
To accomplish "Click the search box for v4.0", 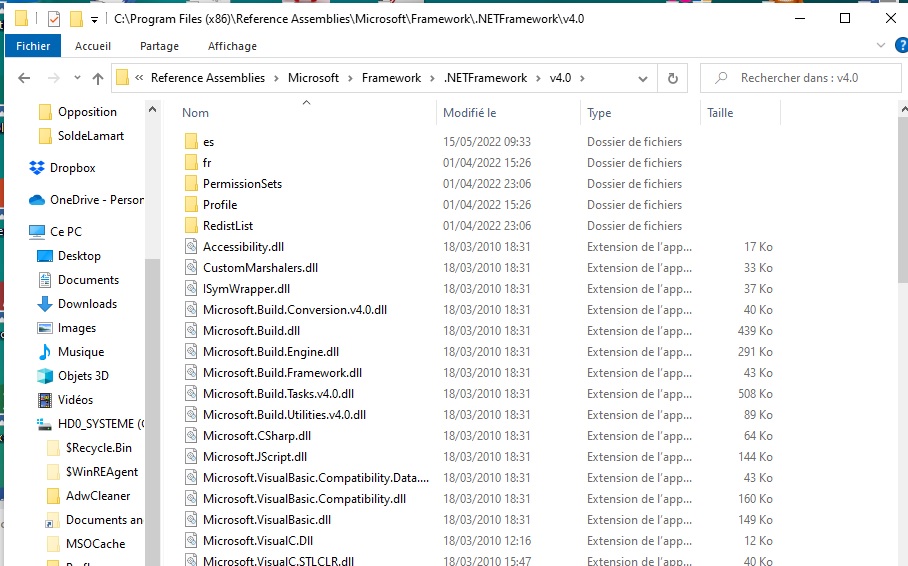I will pos(801,78).
